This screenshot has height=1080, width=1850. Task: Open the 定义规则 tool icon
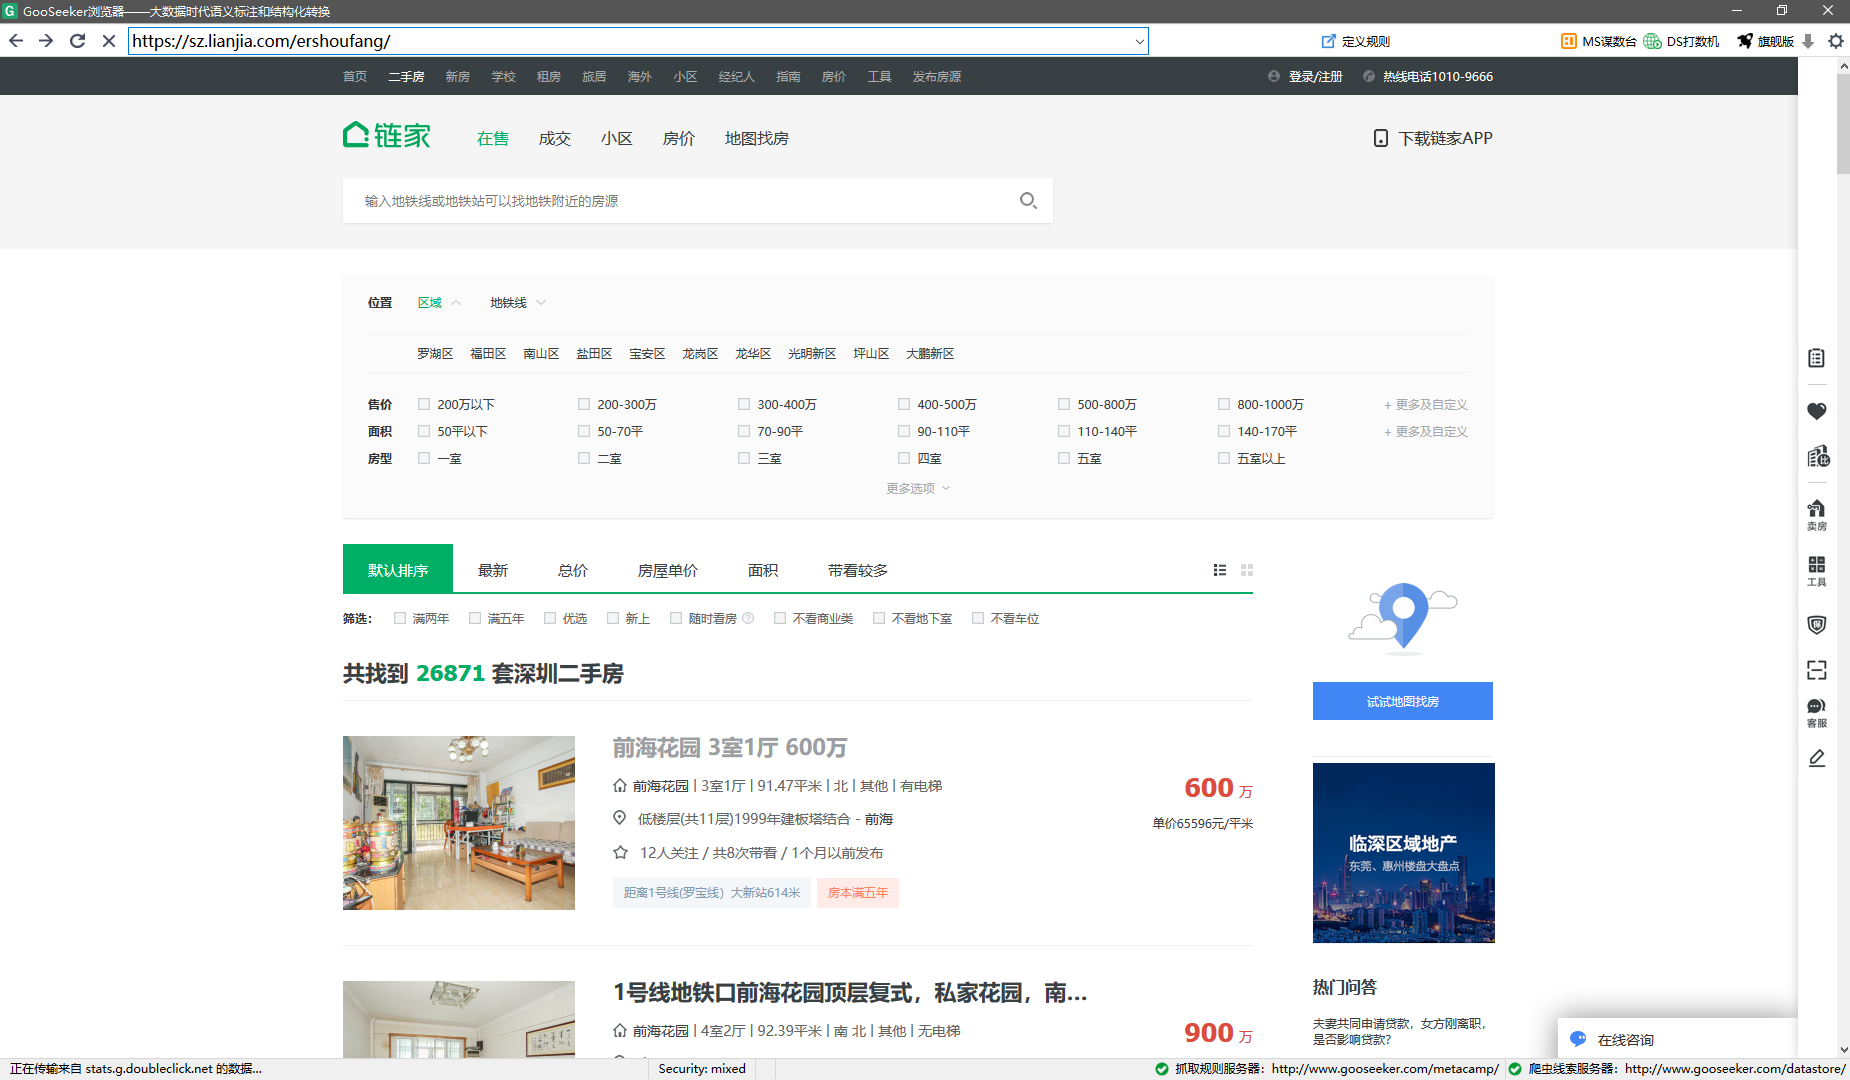click(x=1328, y=41)
